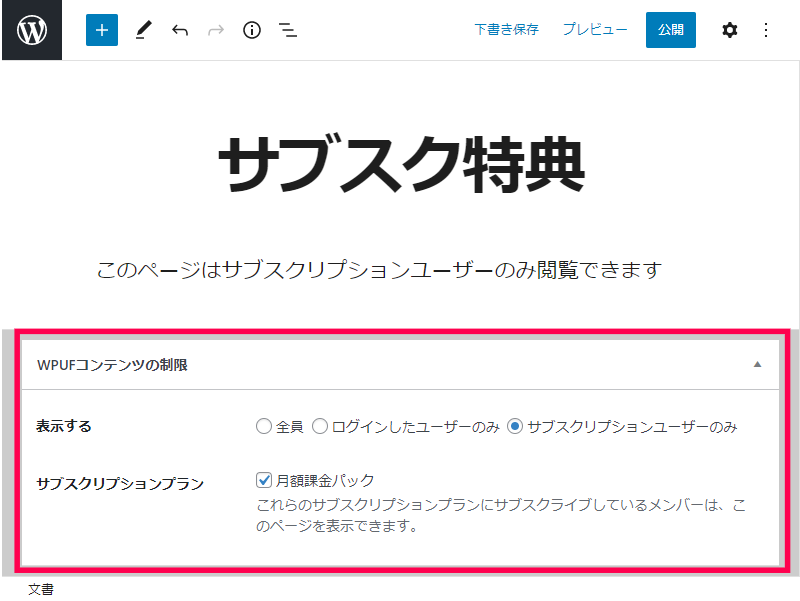
Task: Open the settings gear sidebar
Action: [x=730, y=30]
